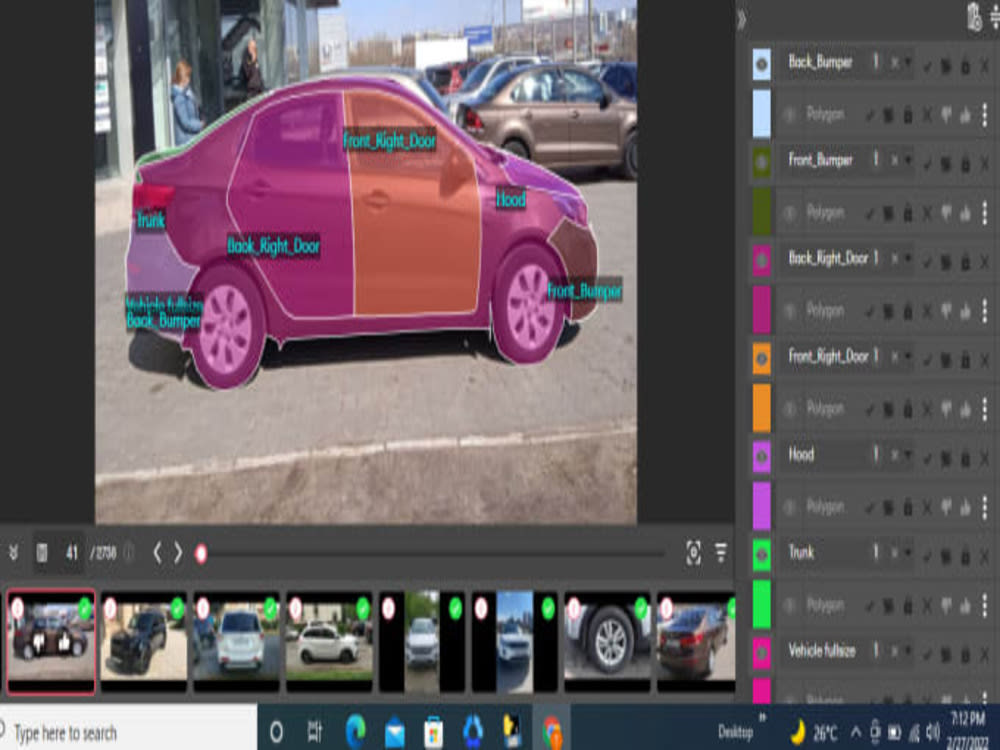Copy the Front_Bumper class annotations

(946, 164)
